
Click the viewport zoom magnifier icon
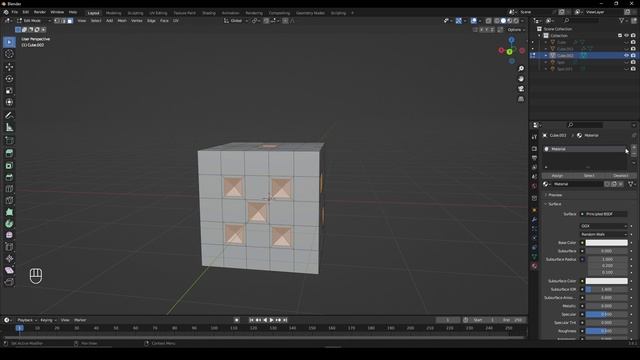click(x=521, y=69)
